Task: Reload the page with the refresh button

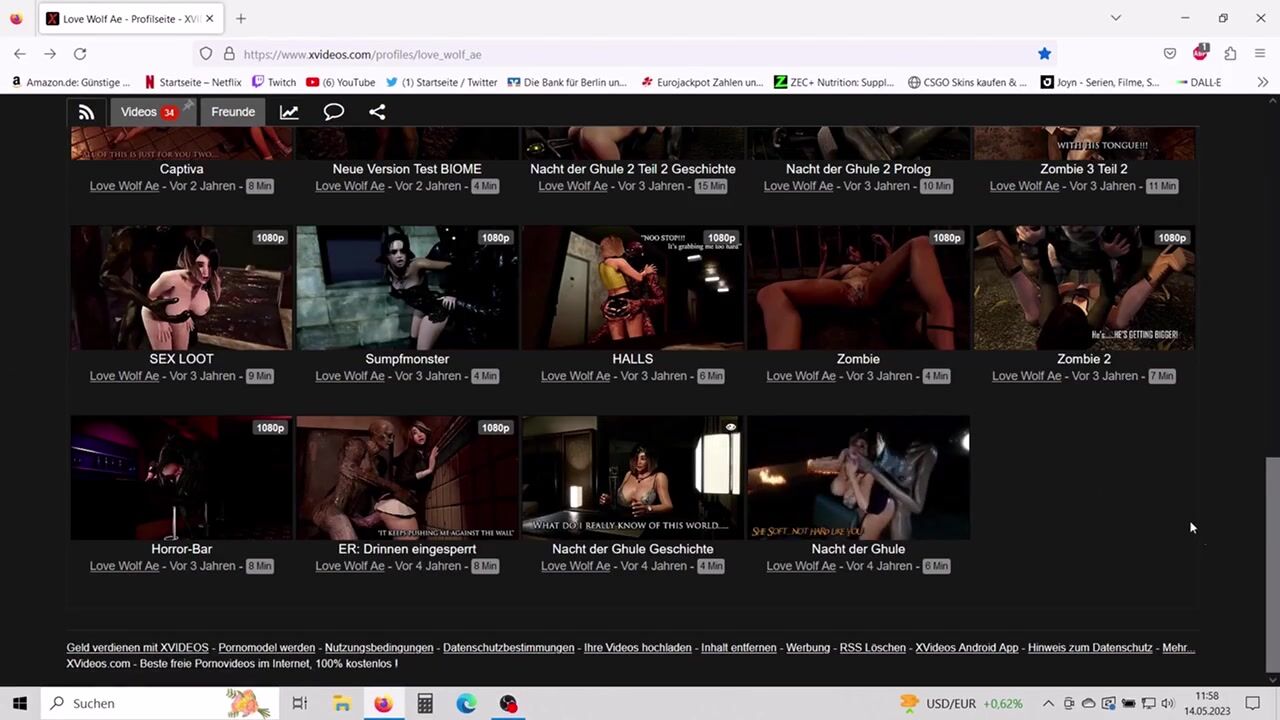Action: point(80,54)
